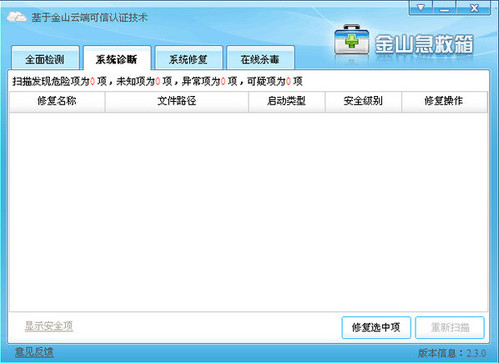499x363 pixels.
Task: Click the 基于金山云端可信认证技术 title text
Action: pos(89,17)
